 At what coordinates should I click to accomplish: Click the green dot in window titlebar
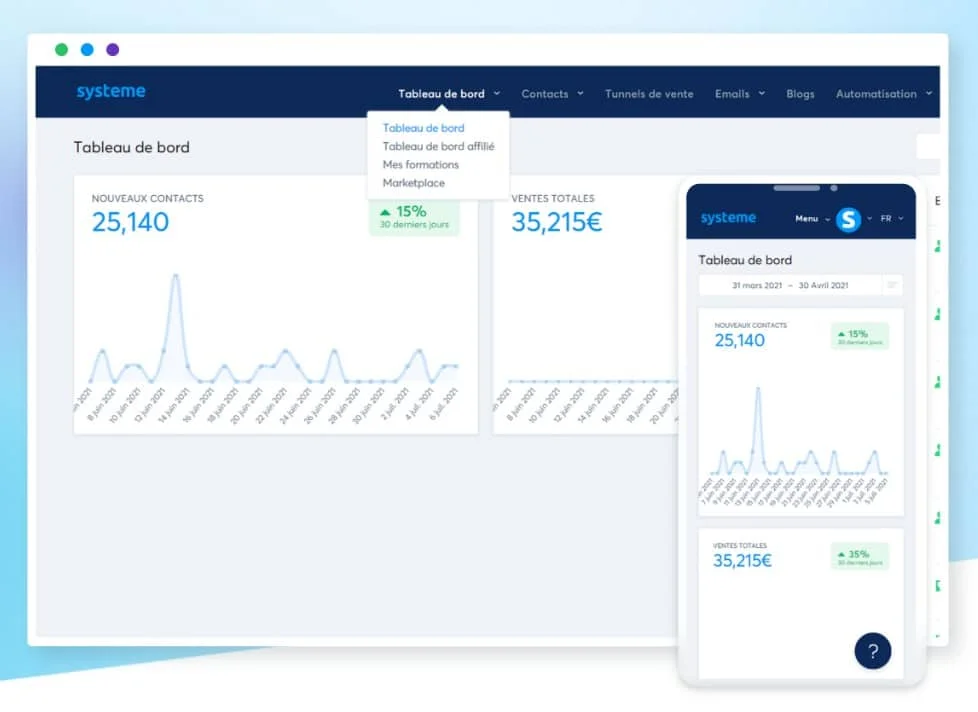click(62, 49)
